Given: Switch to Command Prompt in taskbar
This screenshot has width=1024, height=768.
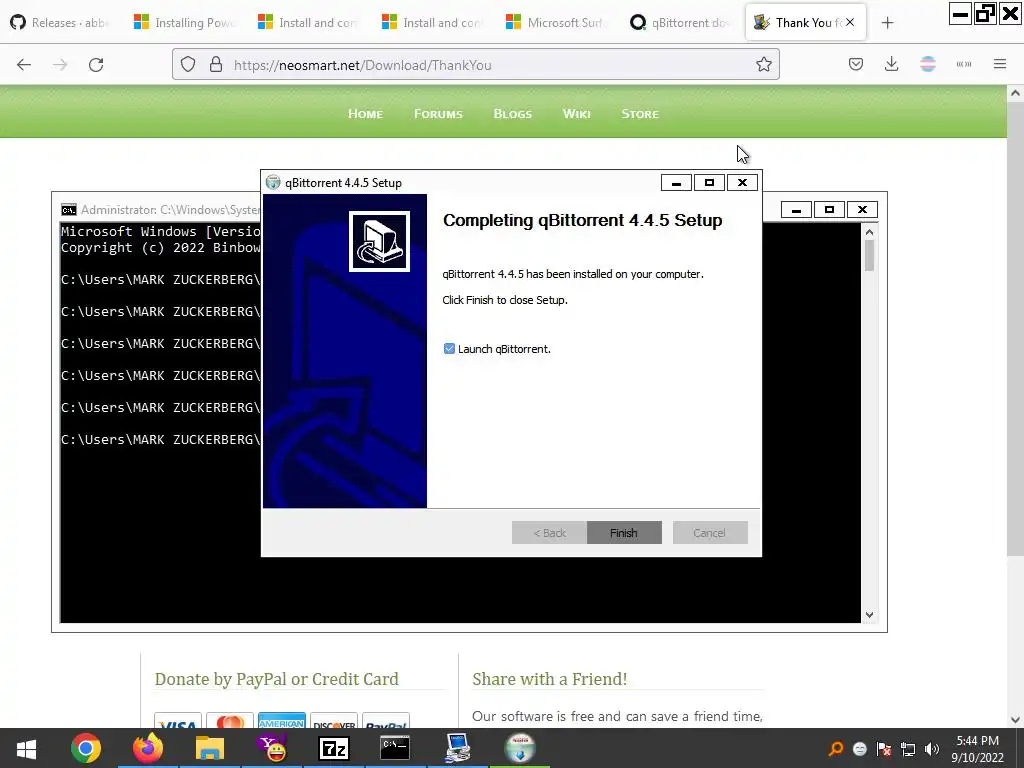Looking at the screenshot, I should click(x=396, y=748).
